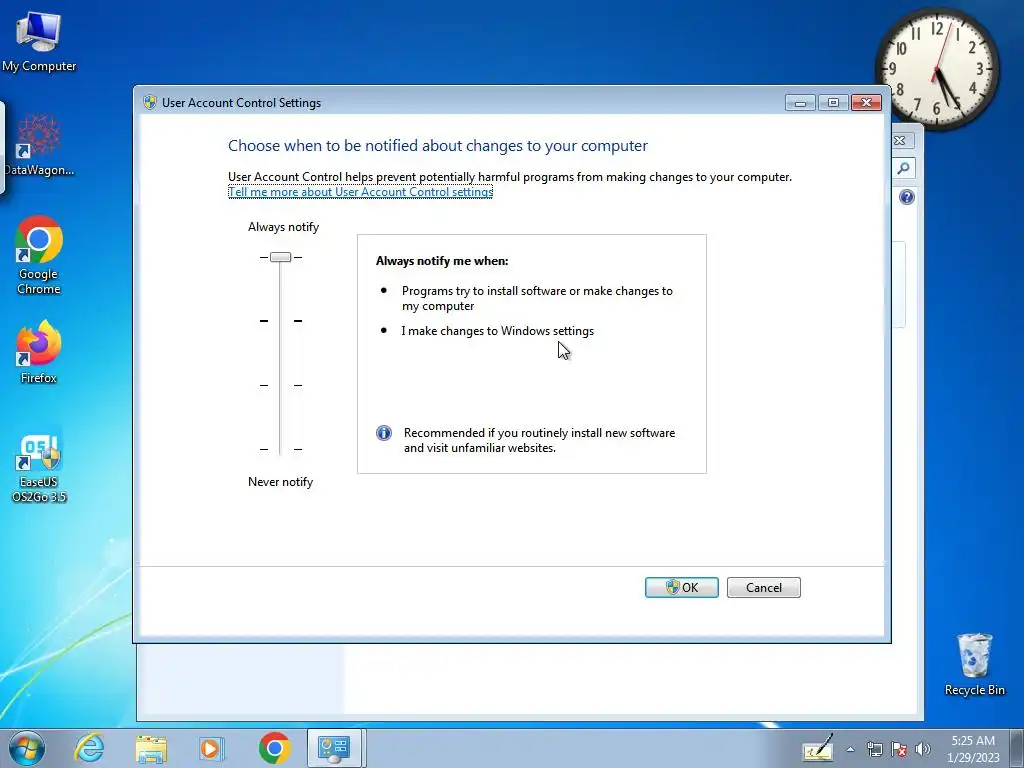Click the taskbar date and time
Viewport: 1024px width, 768px height.
[973, 749]
